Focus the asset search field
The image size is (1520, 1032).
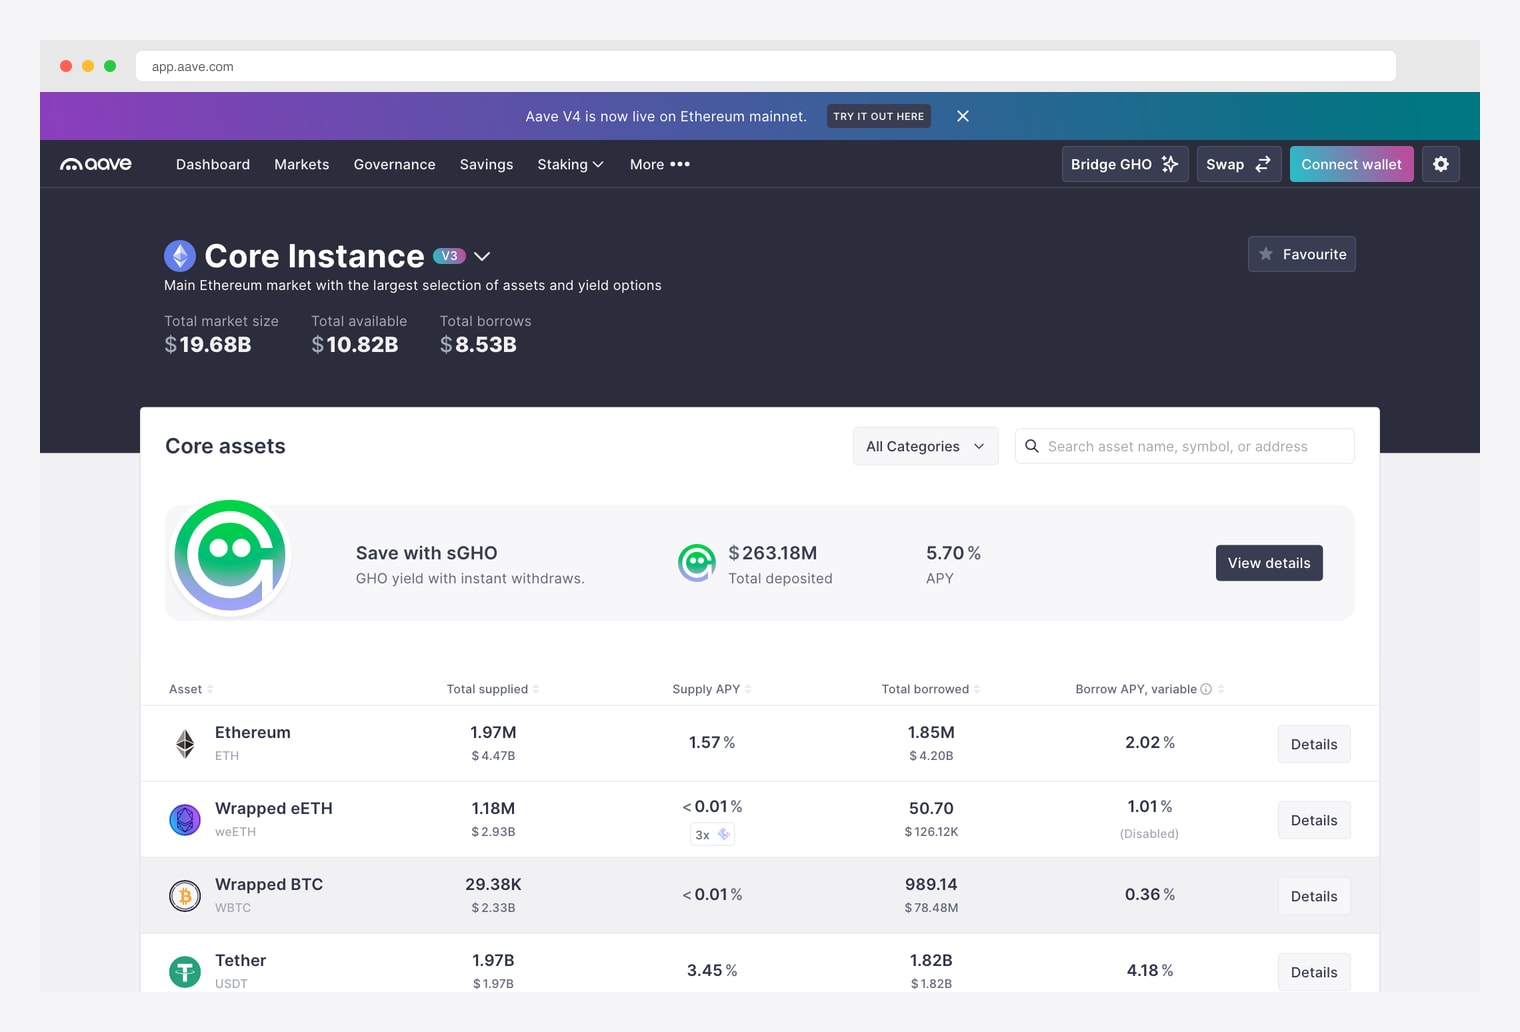pyautogui.click(x=1185, y=446)
